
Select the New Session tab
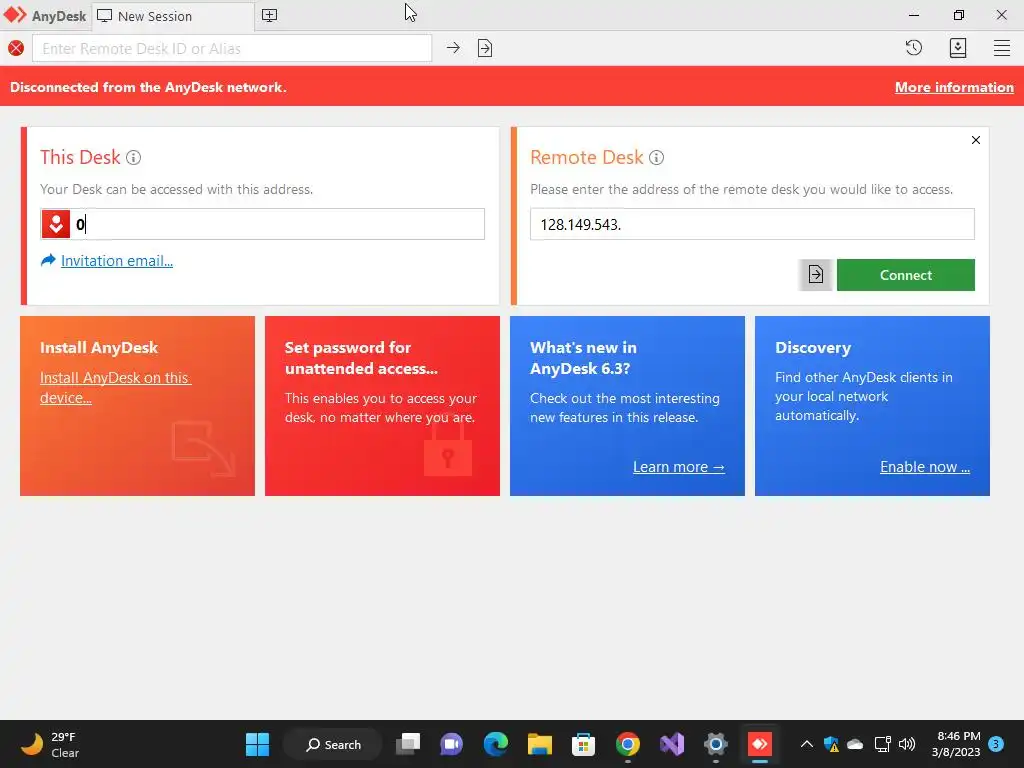172,16
